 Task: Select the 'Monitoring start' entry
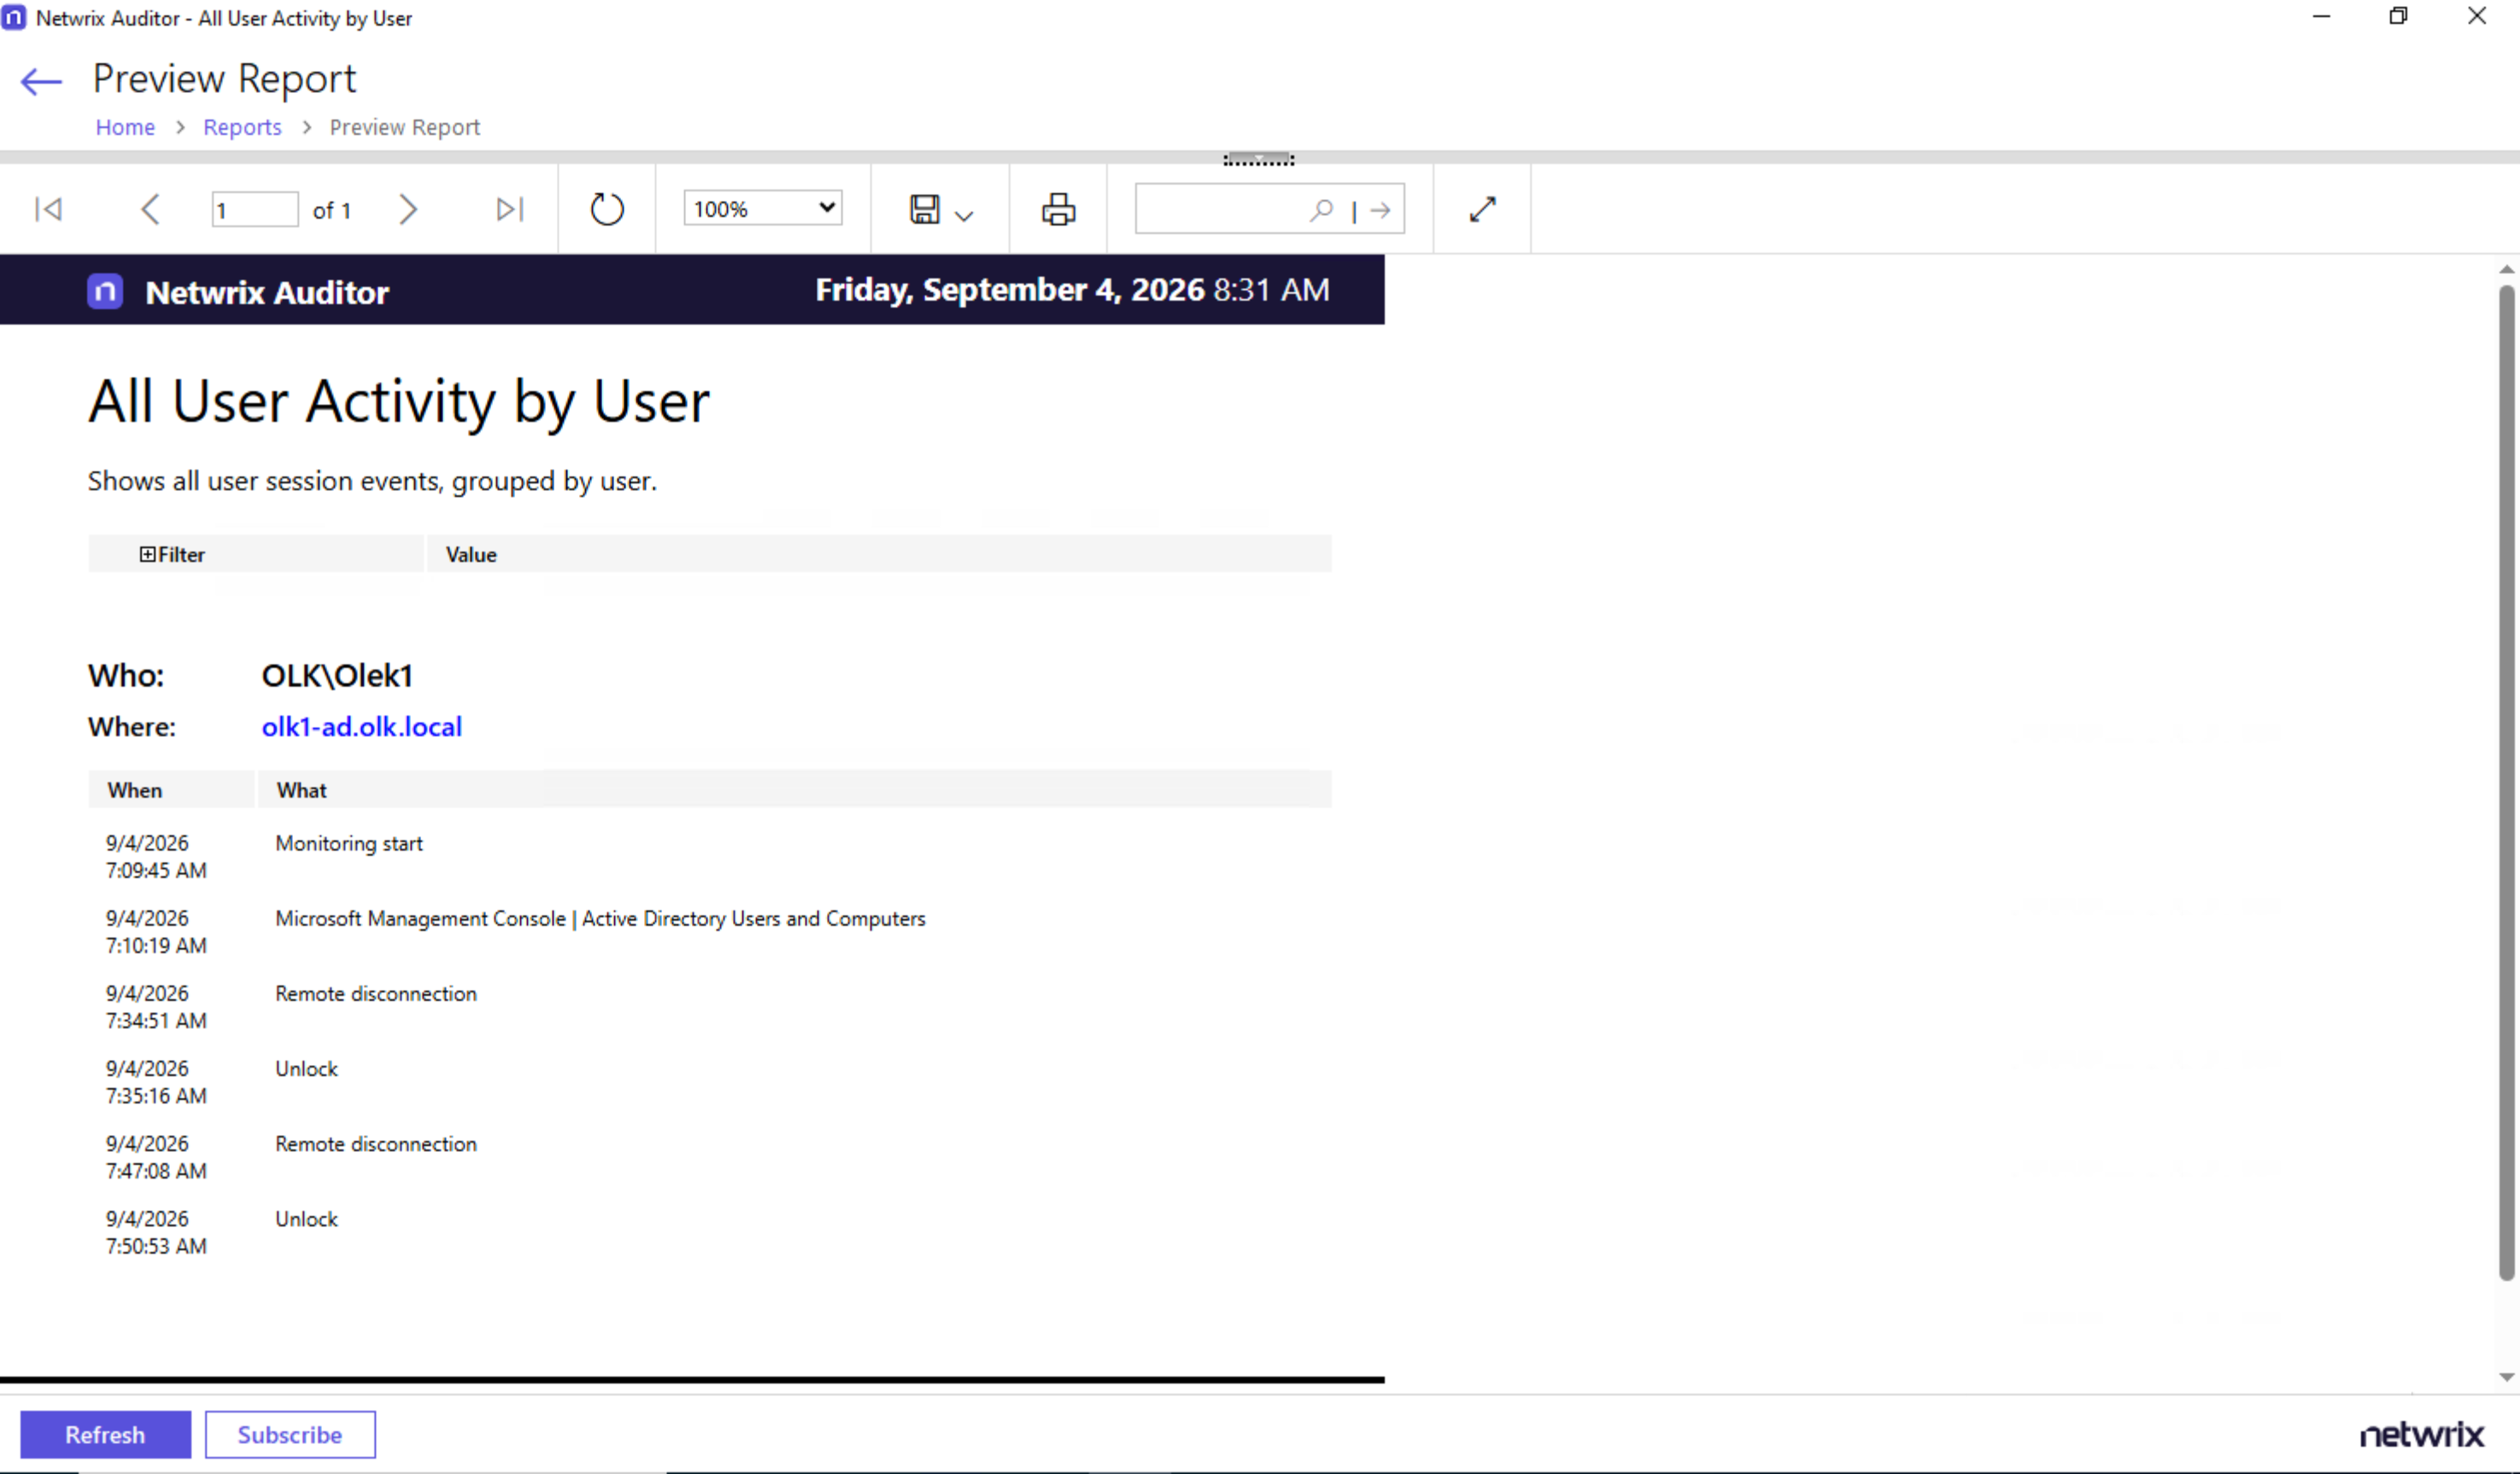coord(349,843)
